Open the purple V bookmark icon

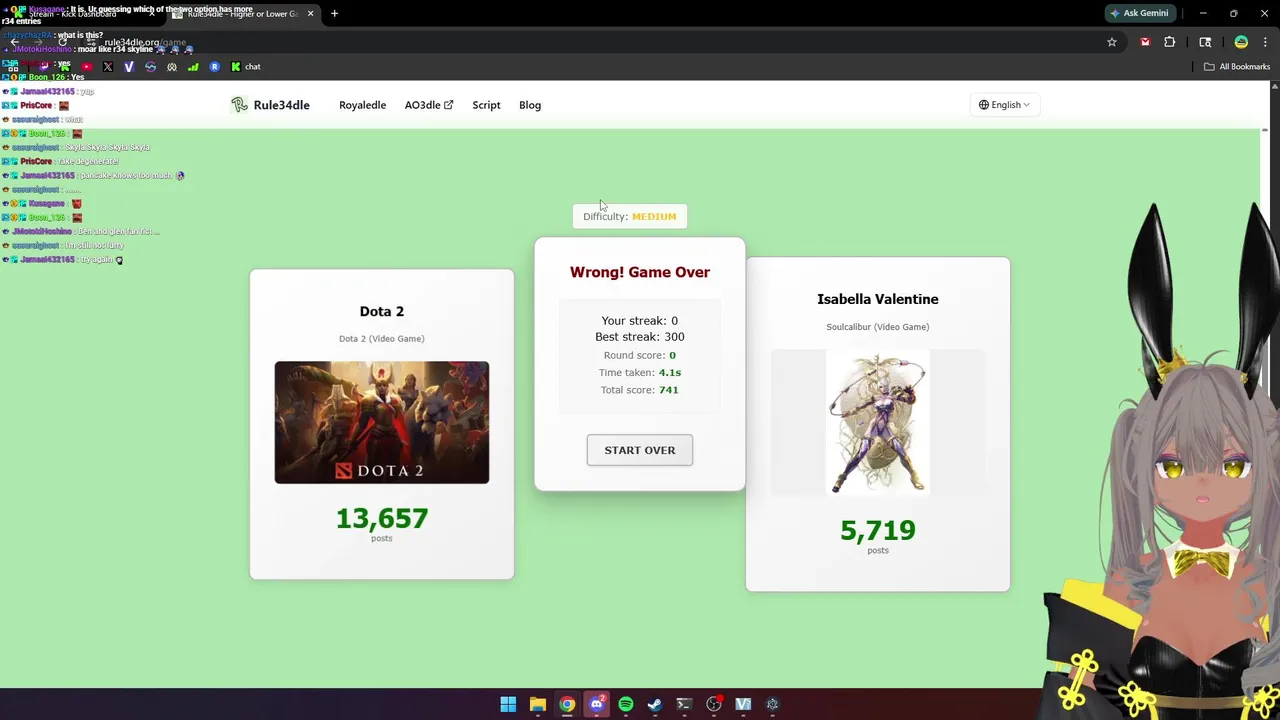[129, 67]
